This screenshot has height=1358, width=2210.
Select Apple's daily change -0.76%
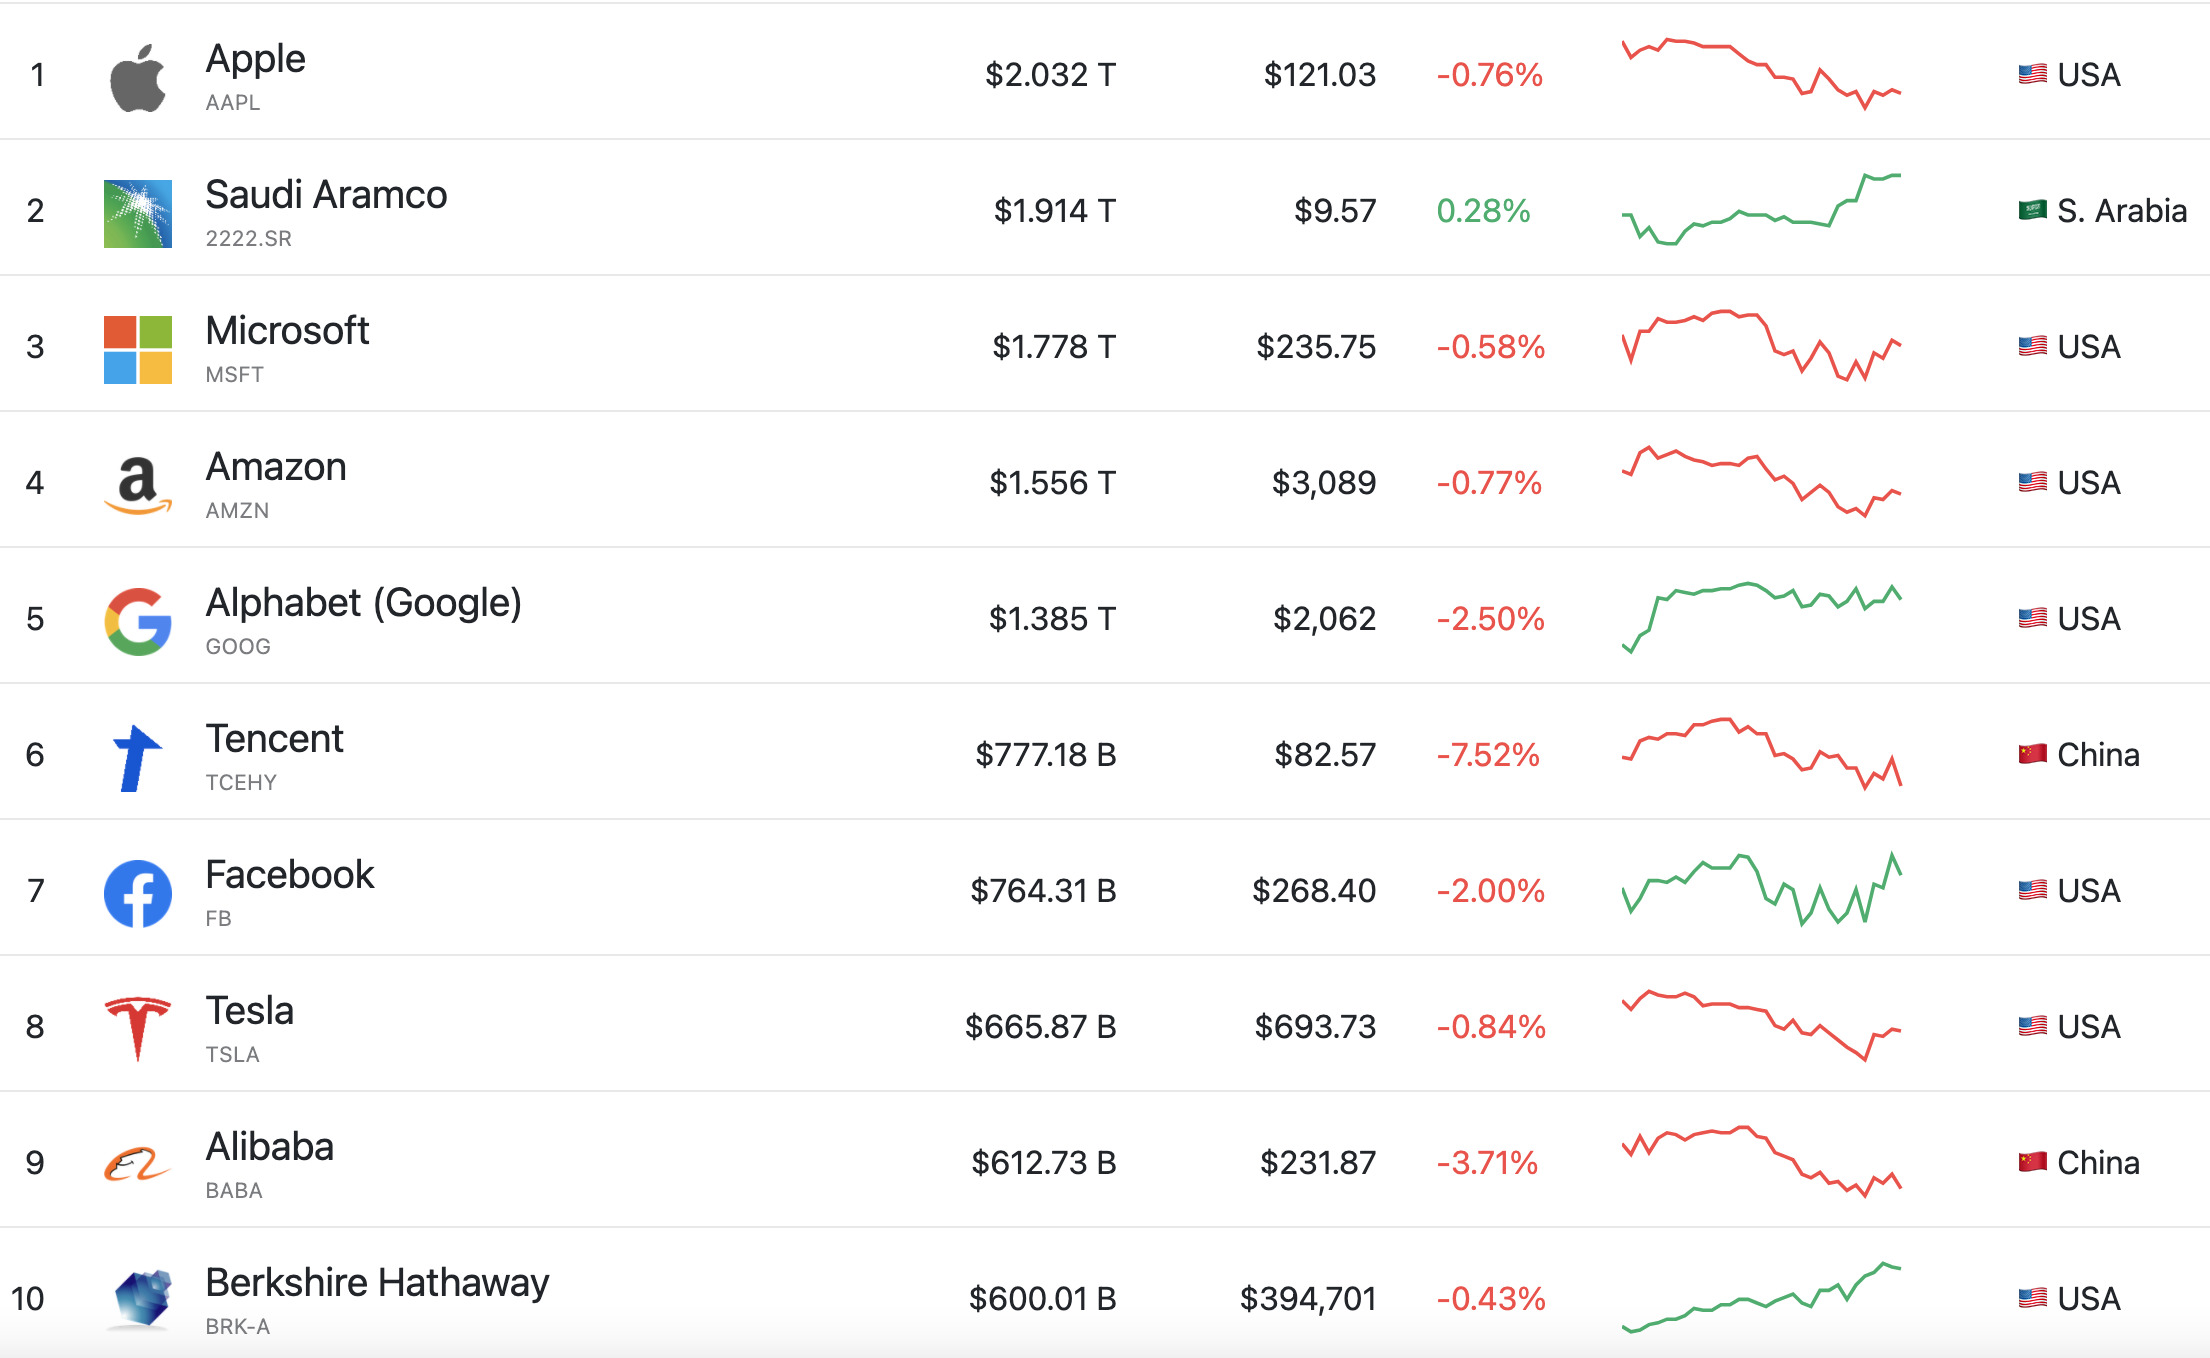click(1489, 75)
